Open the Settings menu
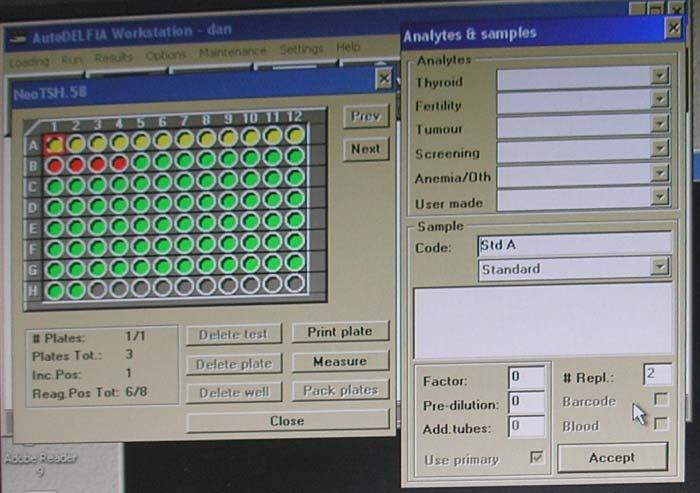 [301, 49]
